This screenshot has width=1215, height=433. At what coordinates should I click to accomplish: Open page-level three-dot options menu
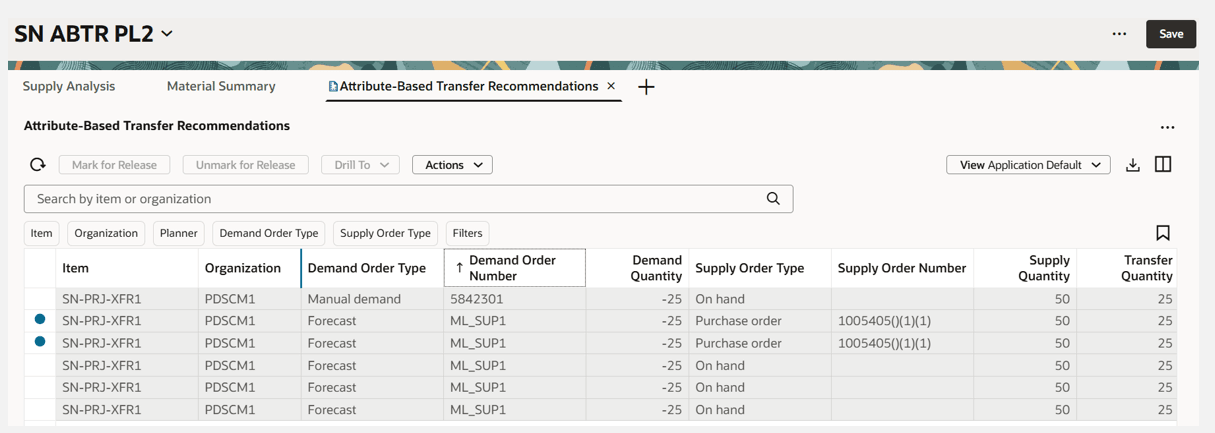point(1119,34)
